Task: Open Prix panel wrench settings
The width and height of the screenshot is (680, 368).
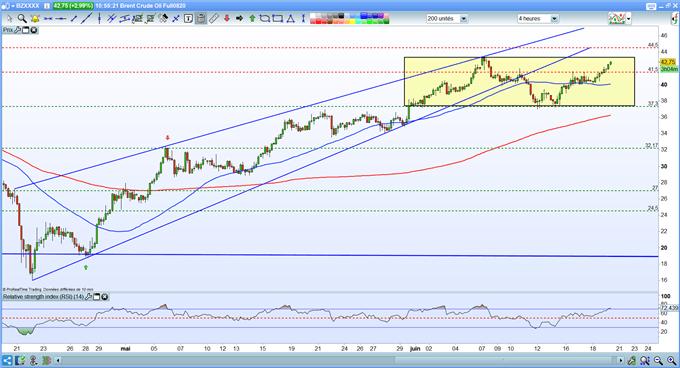Action: (x=17, y=30)
